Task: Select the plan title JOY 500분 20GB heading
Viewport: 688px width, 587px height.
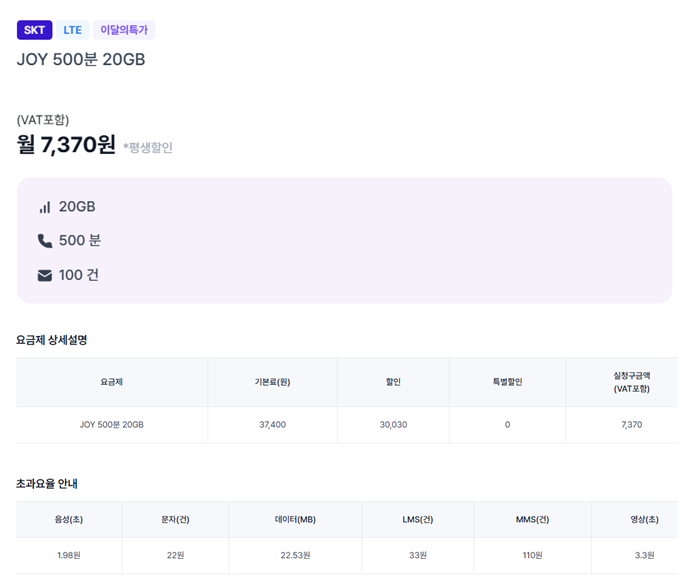Action: (x=81, y=59)
